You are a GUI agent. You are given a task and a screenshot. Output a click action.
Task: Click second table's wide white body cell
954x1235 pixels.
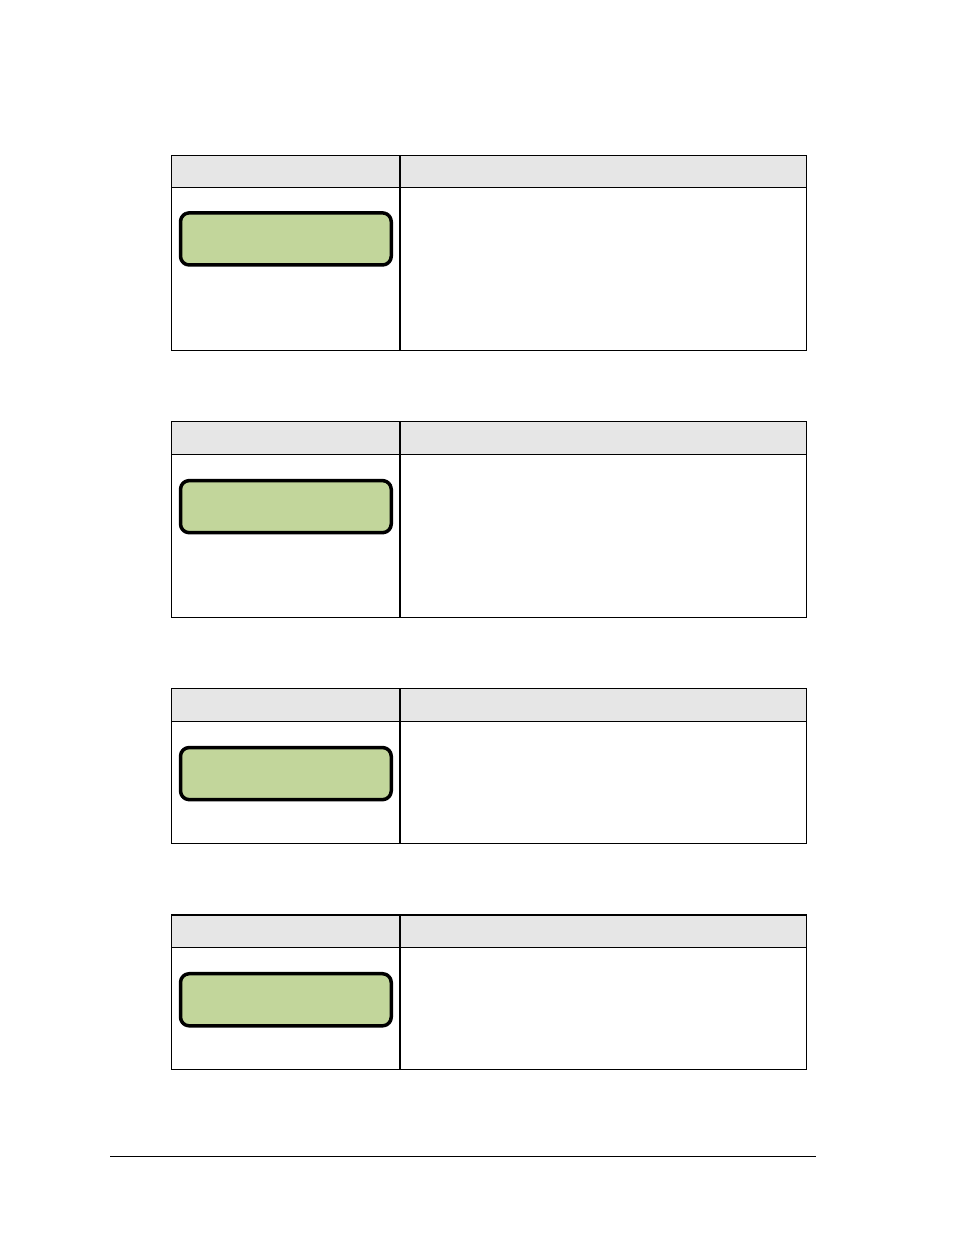click(x=603, y=536)
